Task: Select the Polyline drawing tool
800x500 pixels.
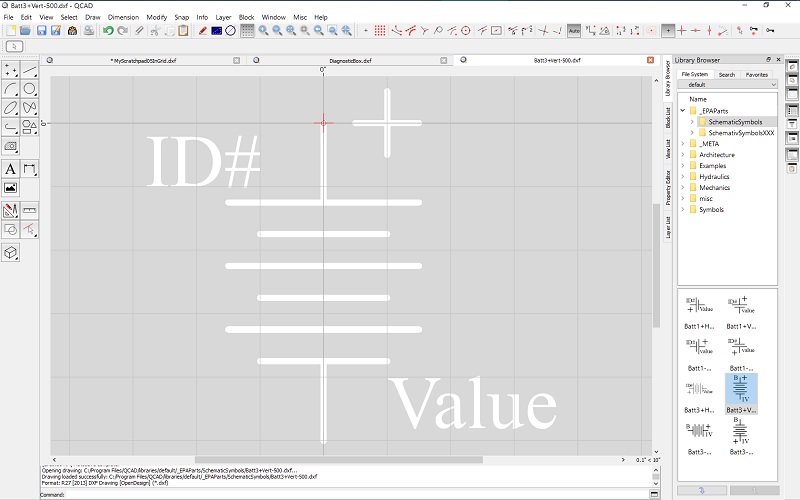Action: (11, 126)
